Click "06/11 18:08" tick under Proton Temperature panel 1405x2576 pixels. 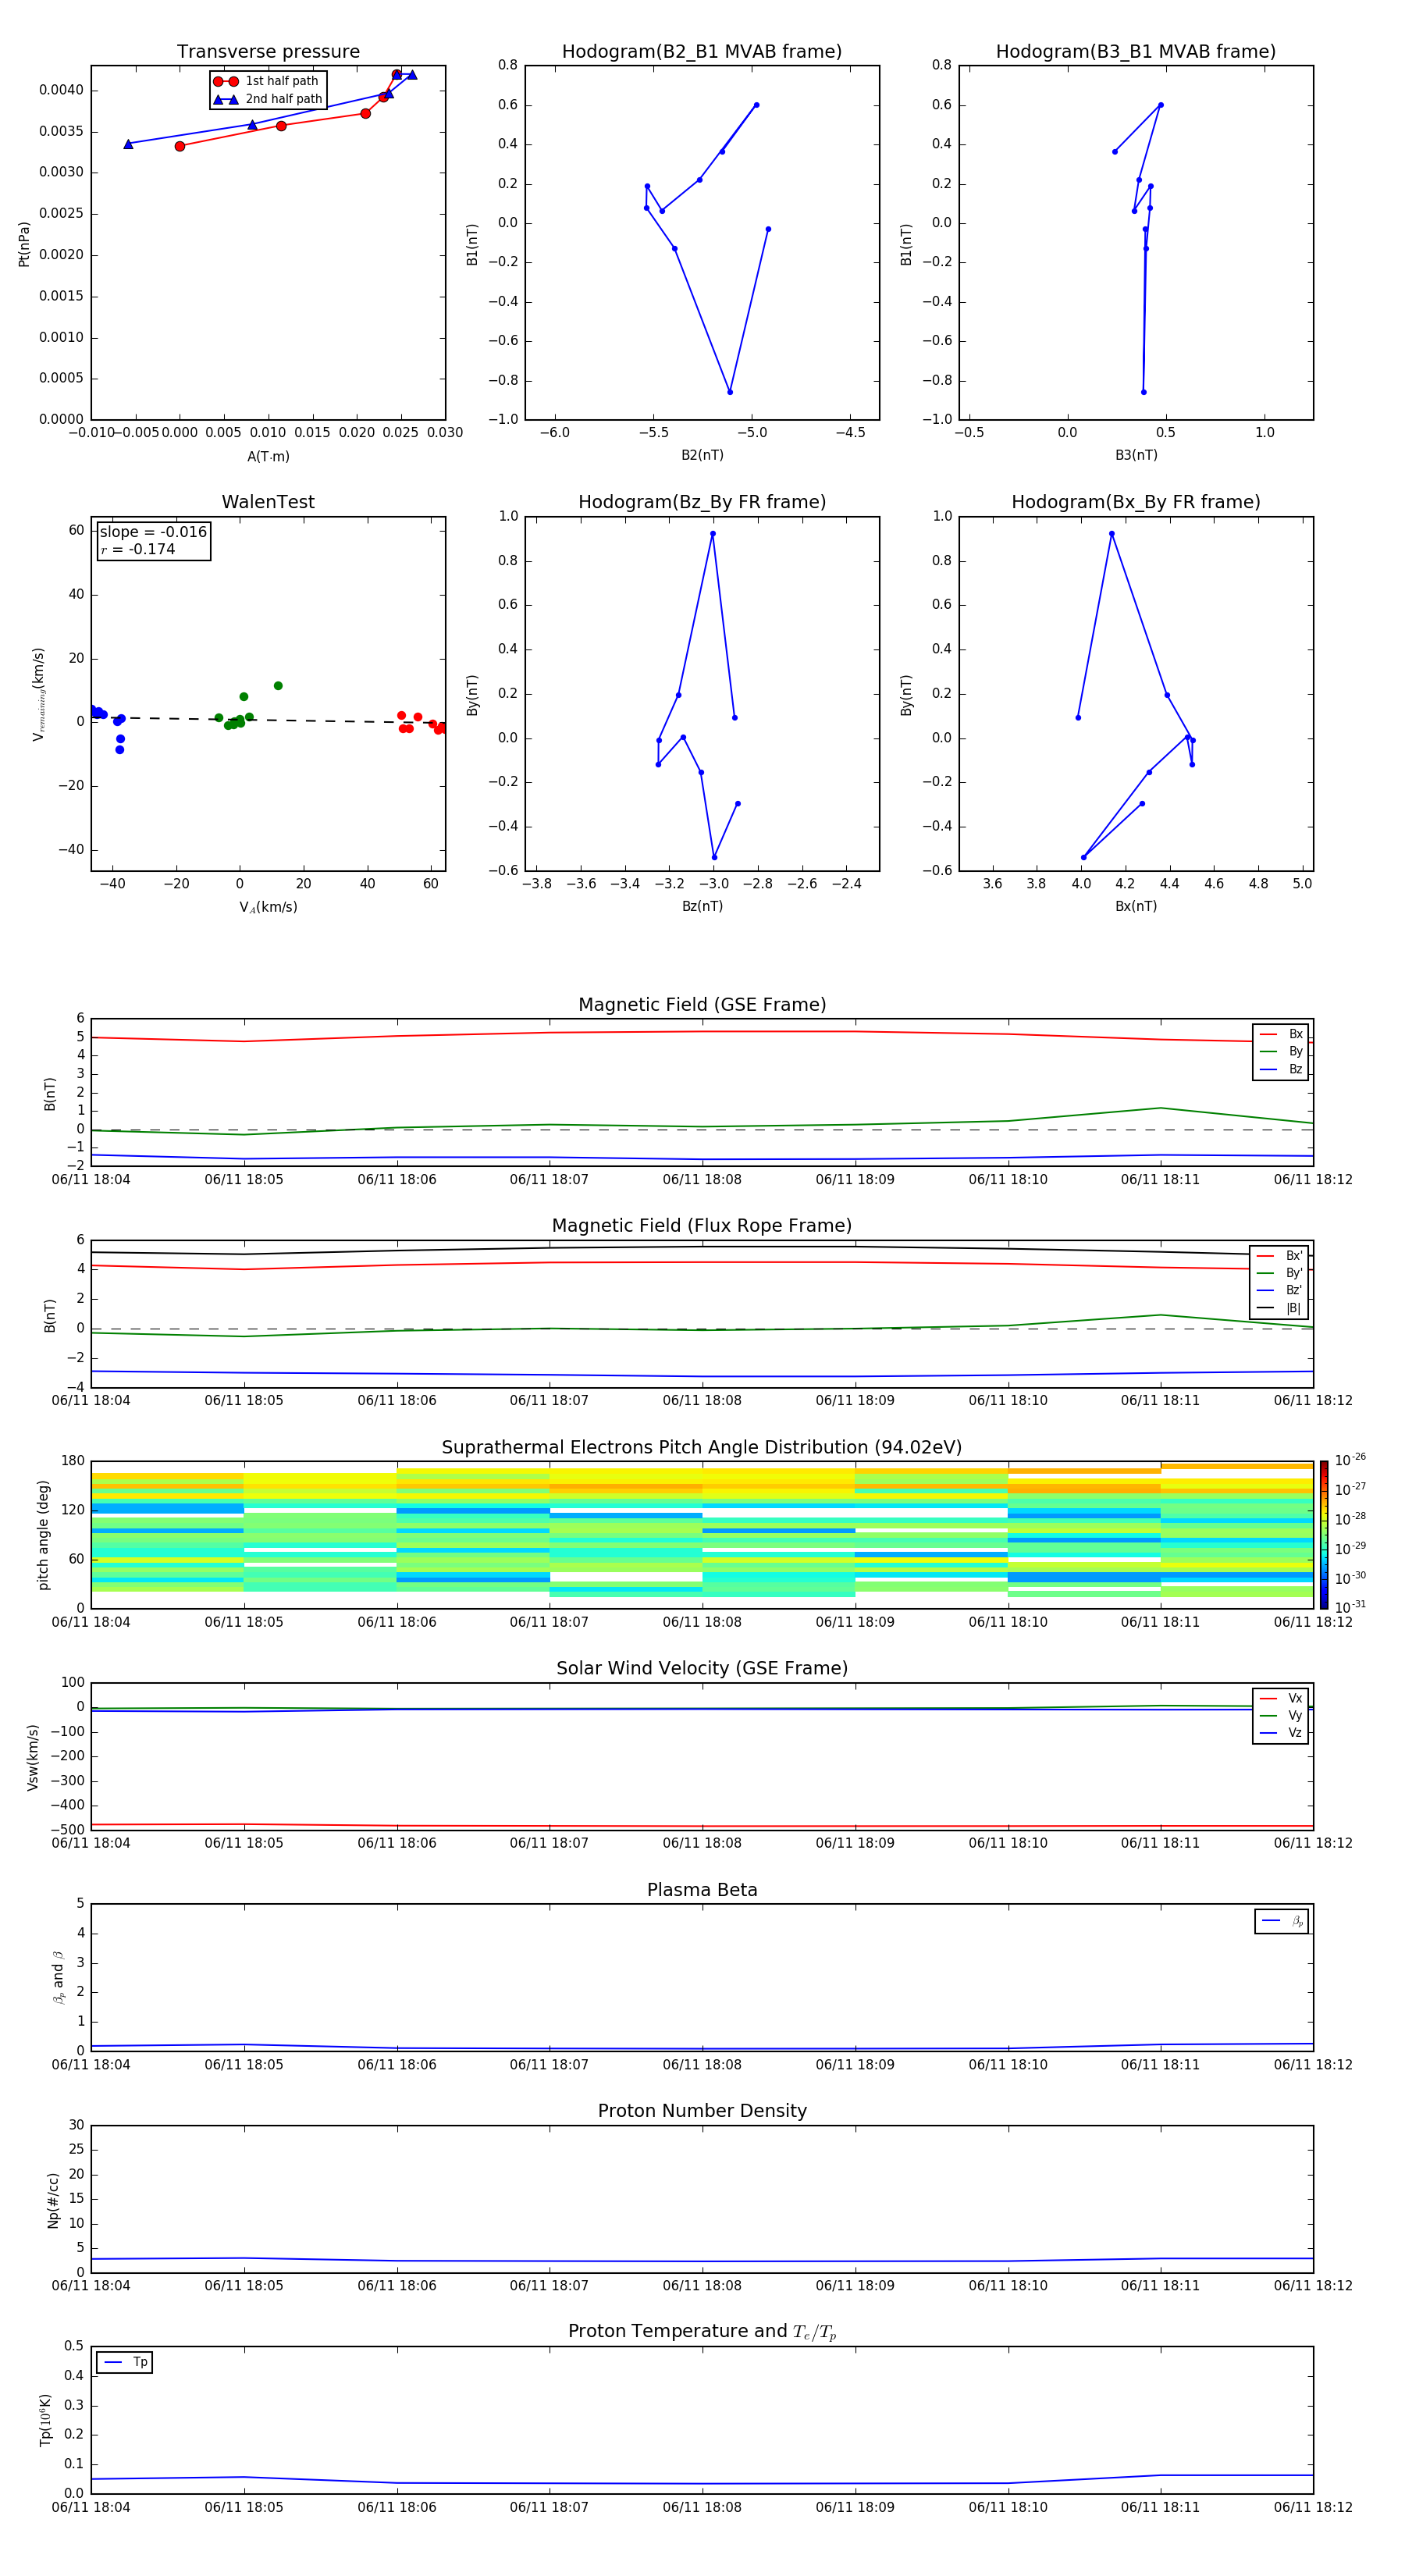click(x=702, y=2507)
